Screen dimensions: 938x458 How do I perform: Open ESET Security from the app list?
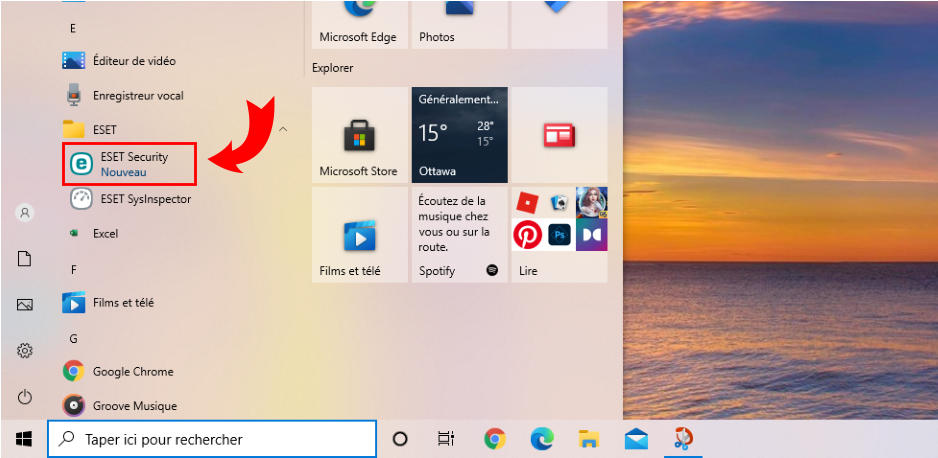[130, 164]
